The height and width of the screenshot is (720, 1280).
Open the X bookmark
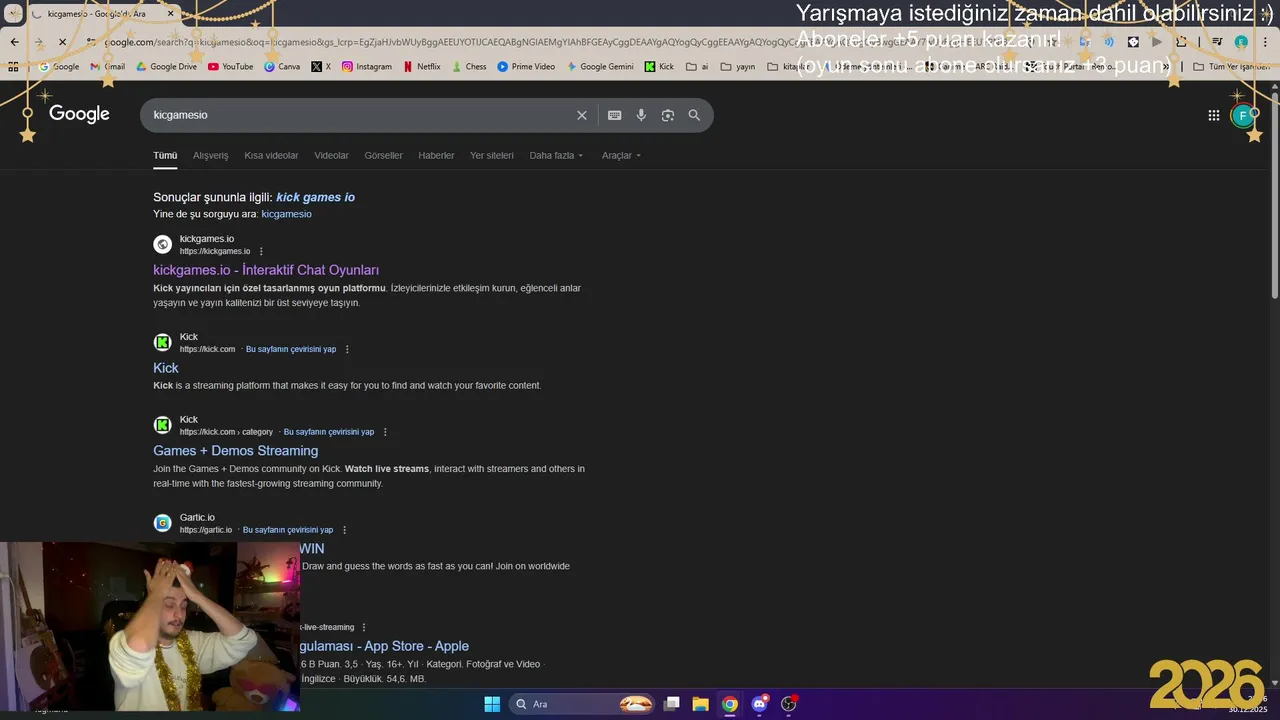coord(321,67)
